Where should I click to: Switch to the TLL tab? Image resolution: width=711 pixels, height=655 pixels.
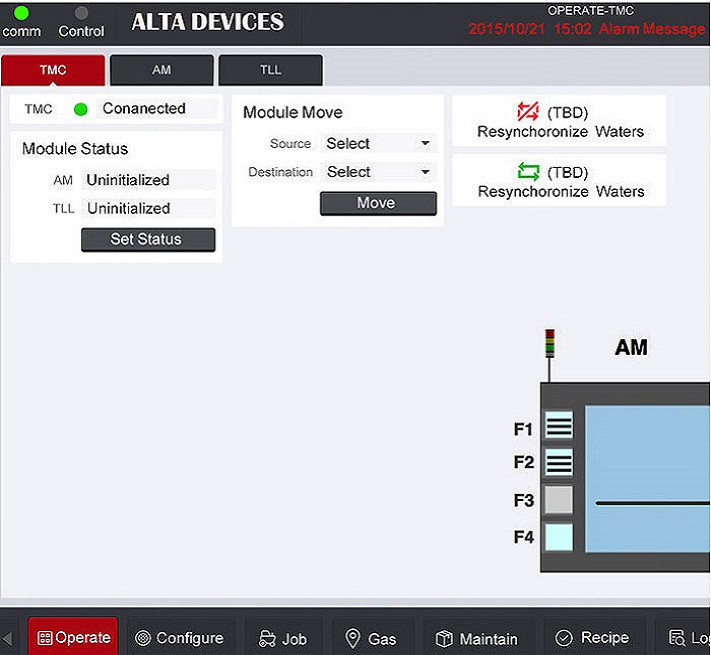pyautogui.click(x=270, y=70)
